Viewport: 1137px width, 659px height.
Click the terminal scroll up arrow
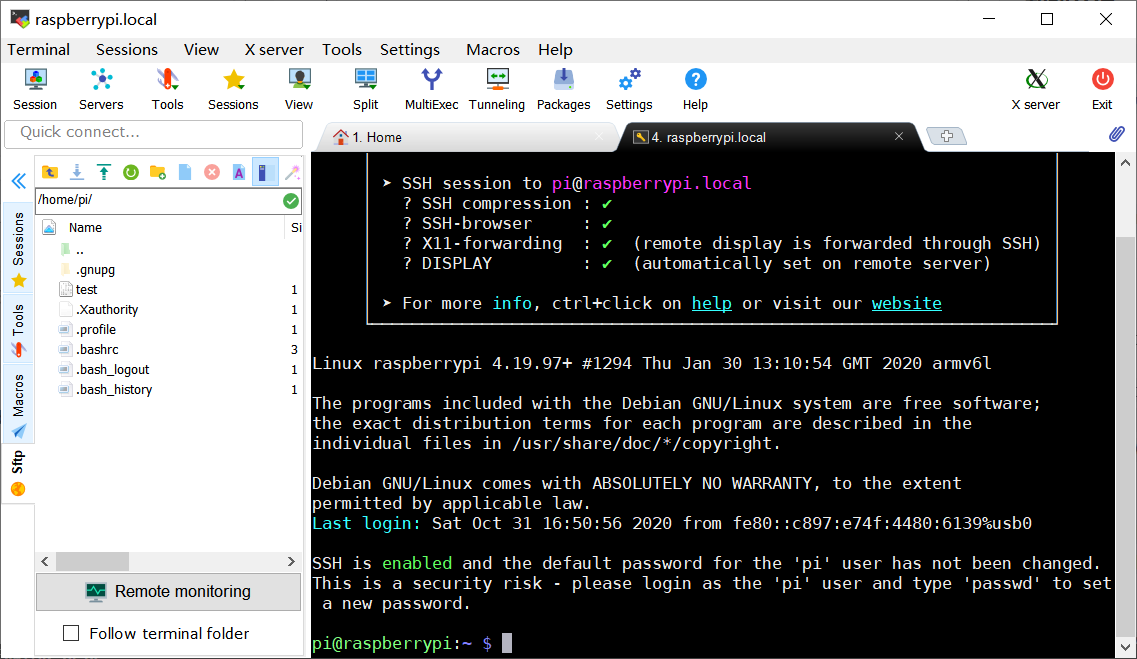[1125, 163]
